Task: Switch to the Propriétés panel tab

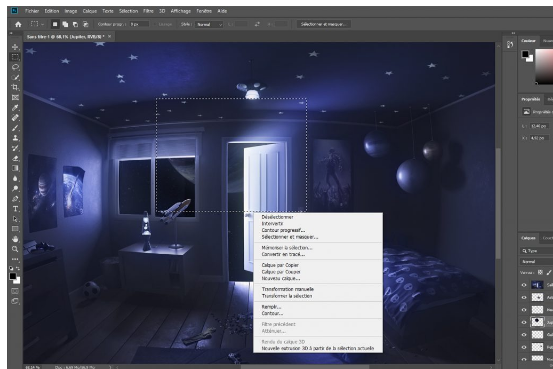Action: point(531,99)
